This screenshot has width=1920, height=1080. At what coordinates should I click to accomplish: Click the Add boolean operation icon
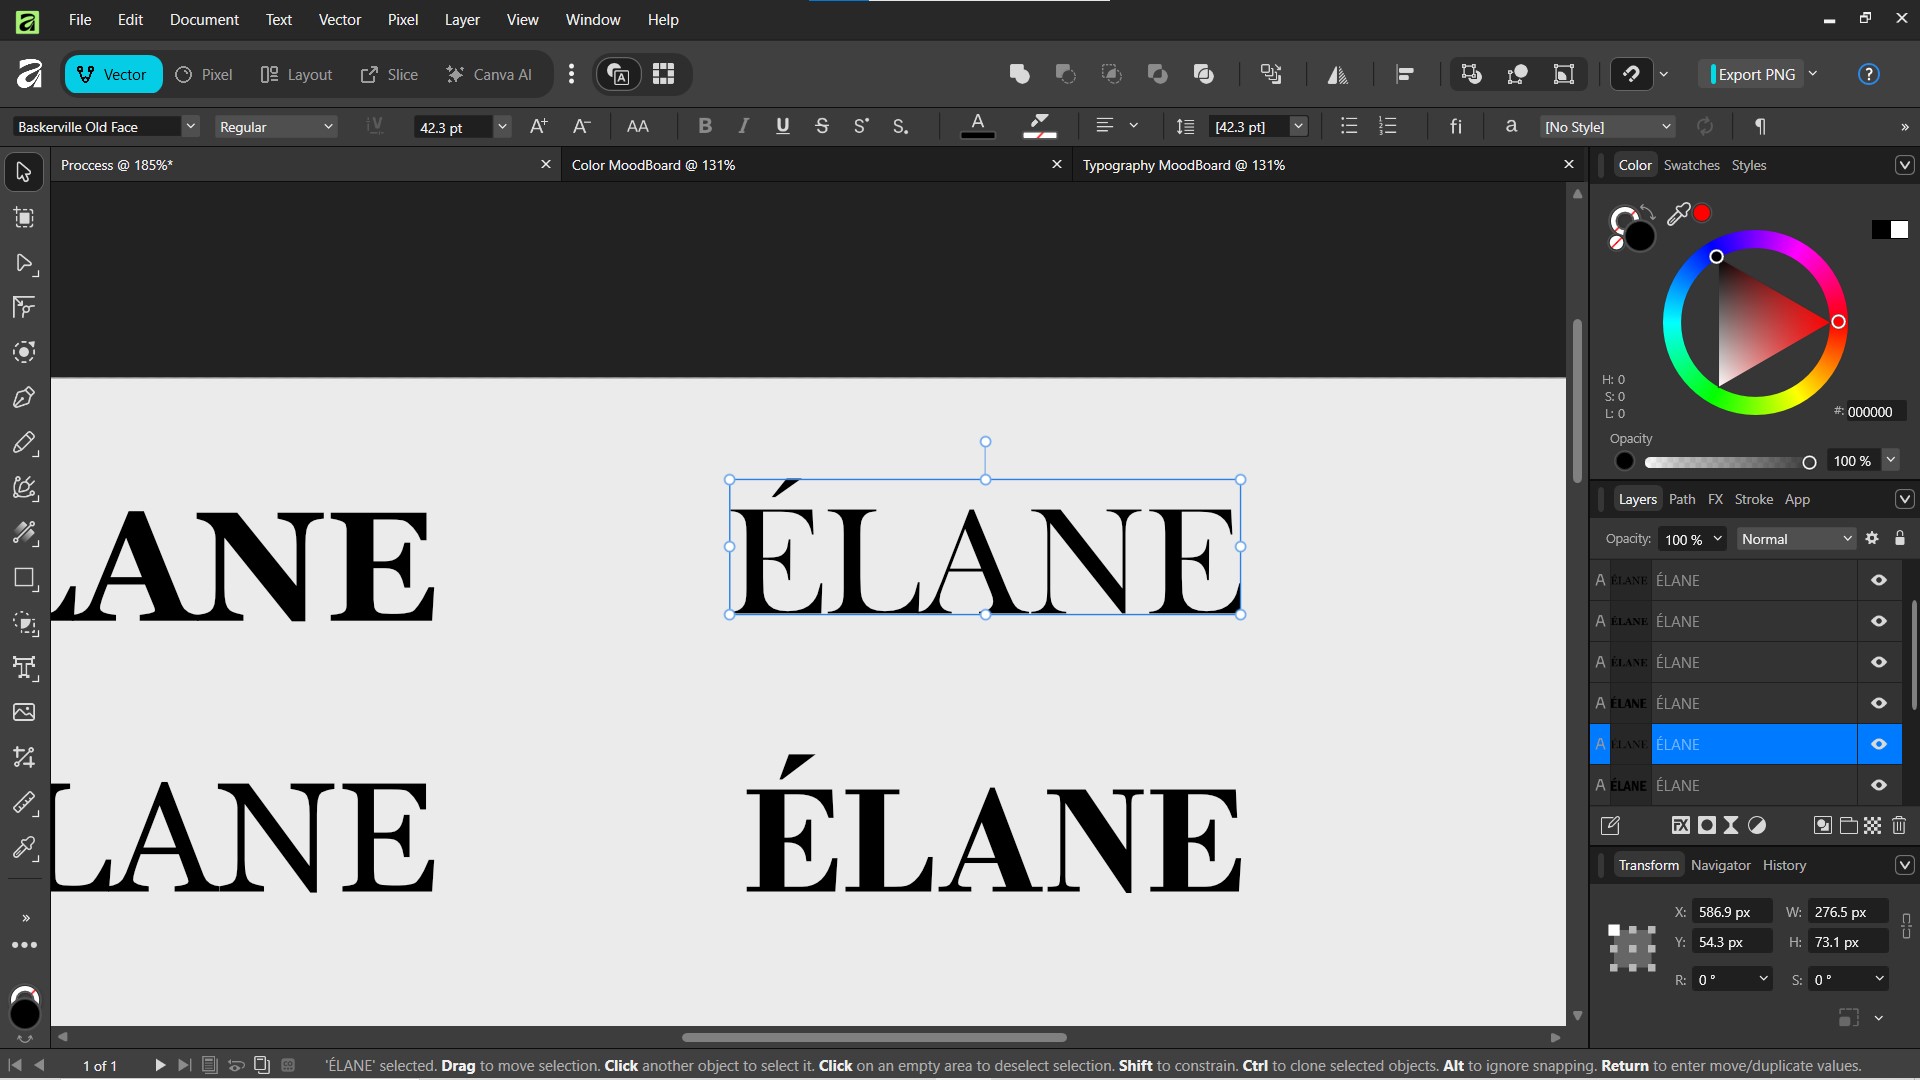click(x=1019, y=74)
